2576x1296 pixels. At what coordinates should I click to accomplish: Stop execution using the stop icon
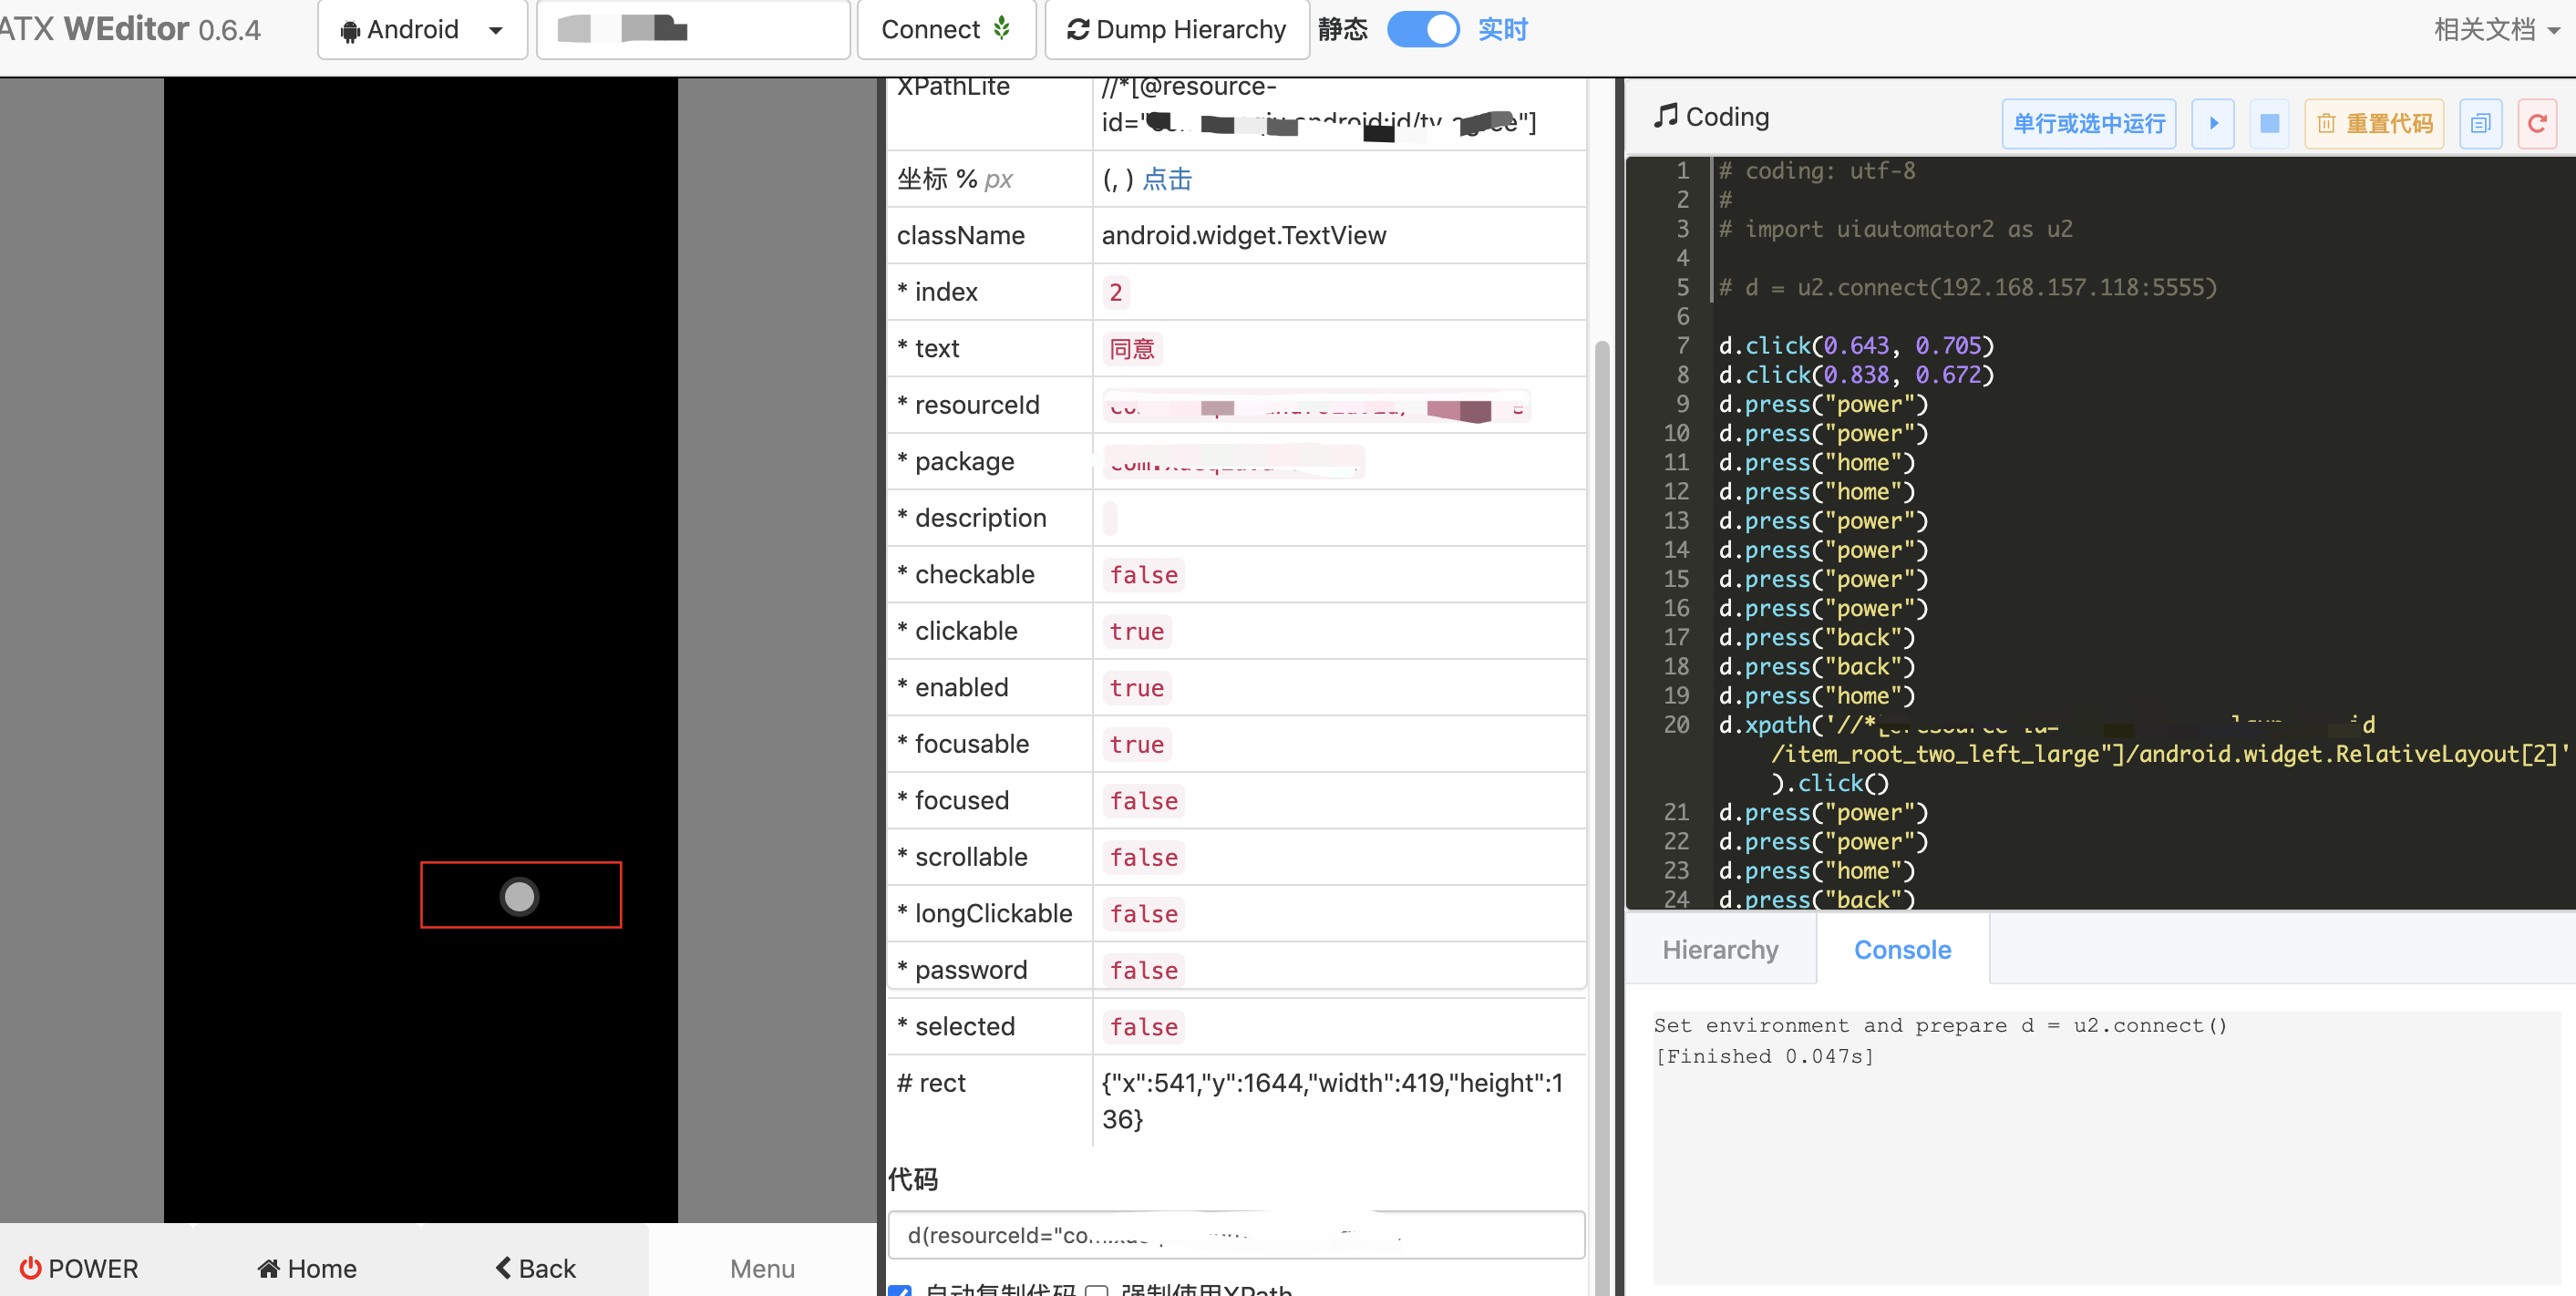pyautogui.click(x=2269, y=123)
